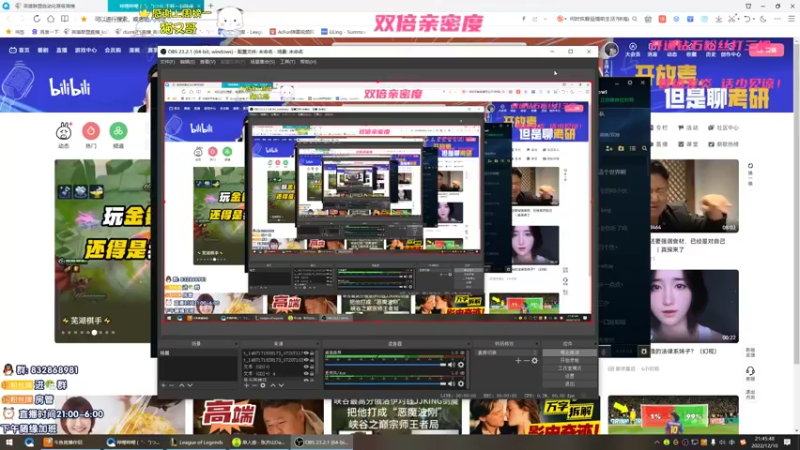Screen dimensions: 800x450
Task: Mute the second mixer channel speaker
Action: pos(452,384)
